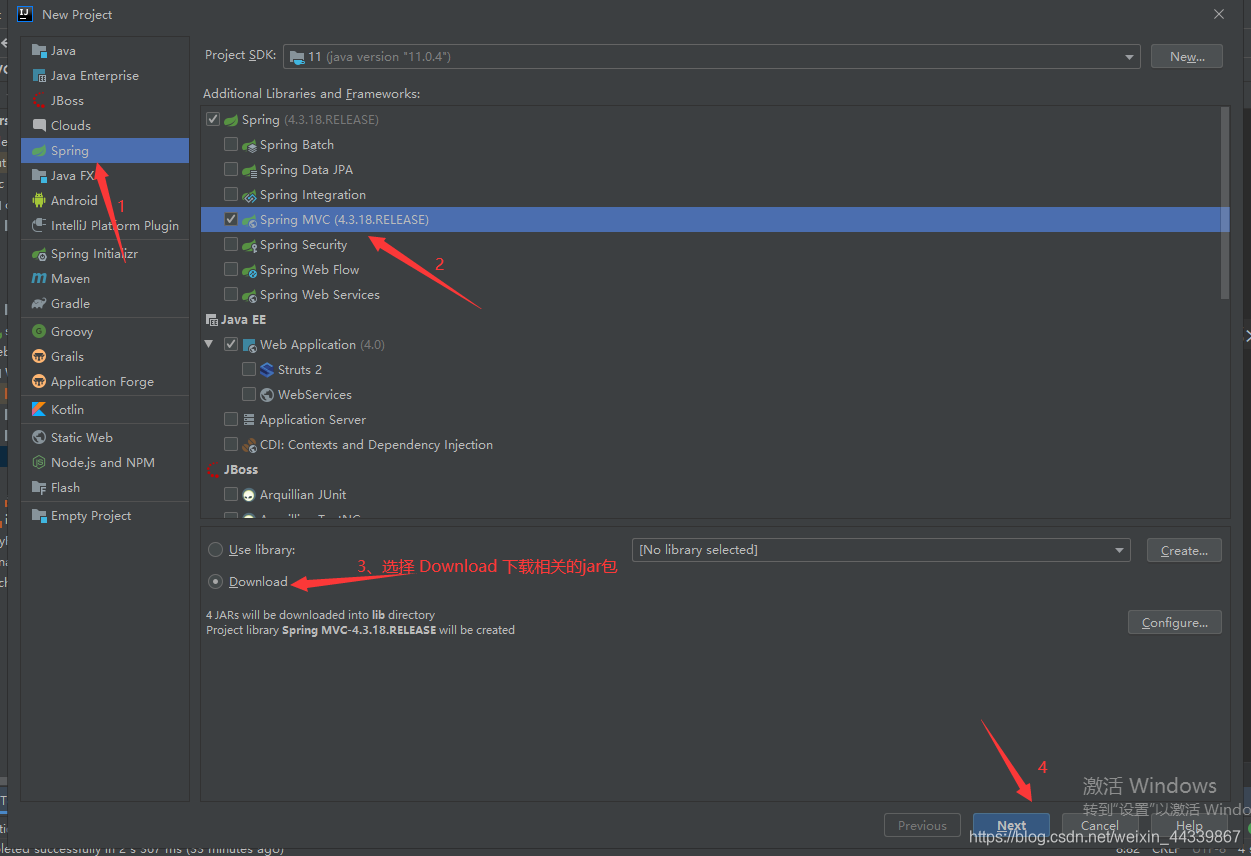Enable CDI Contexts and Dependency Injection checkbox
Viewport: 1251px width, 856px height.
coord(231,444)
